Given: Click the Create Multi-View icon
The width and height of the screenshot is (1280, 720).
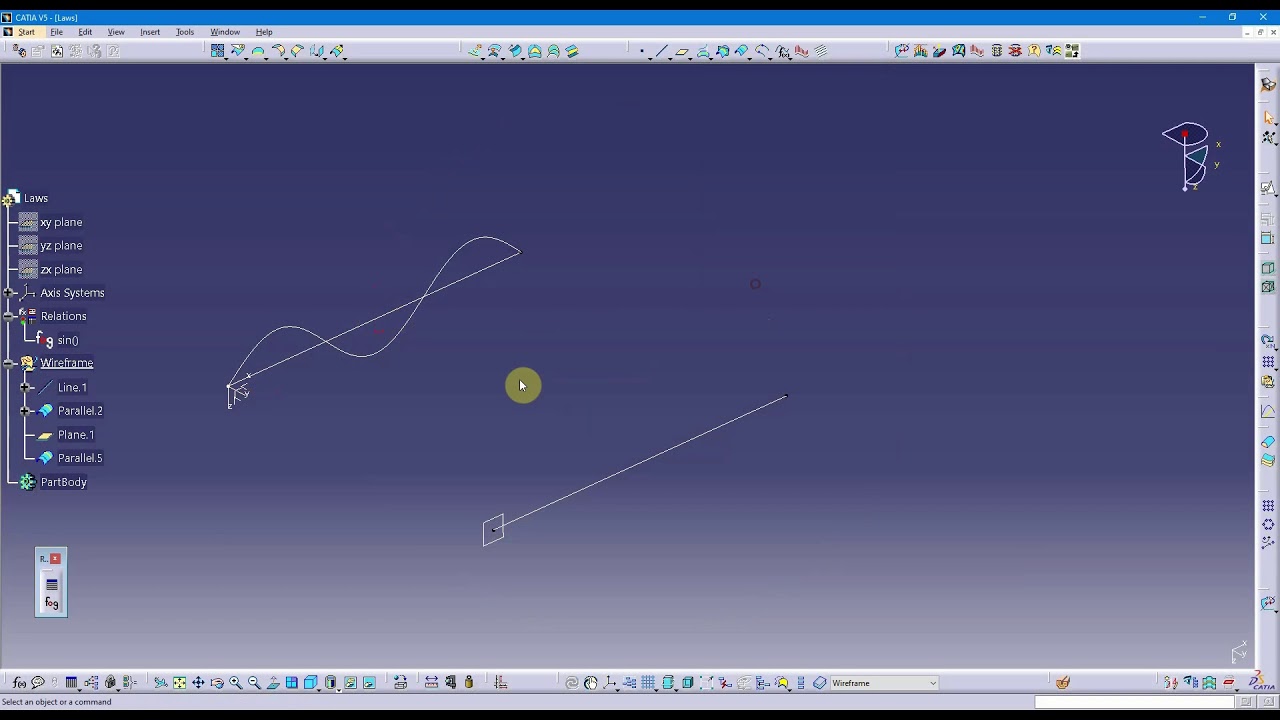Looking at the screenshot, I should point(292,683).
